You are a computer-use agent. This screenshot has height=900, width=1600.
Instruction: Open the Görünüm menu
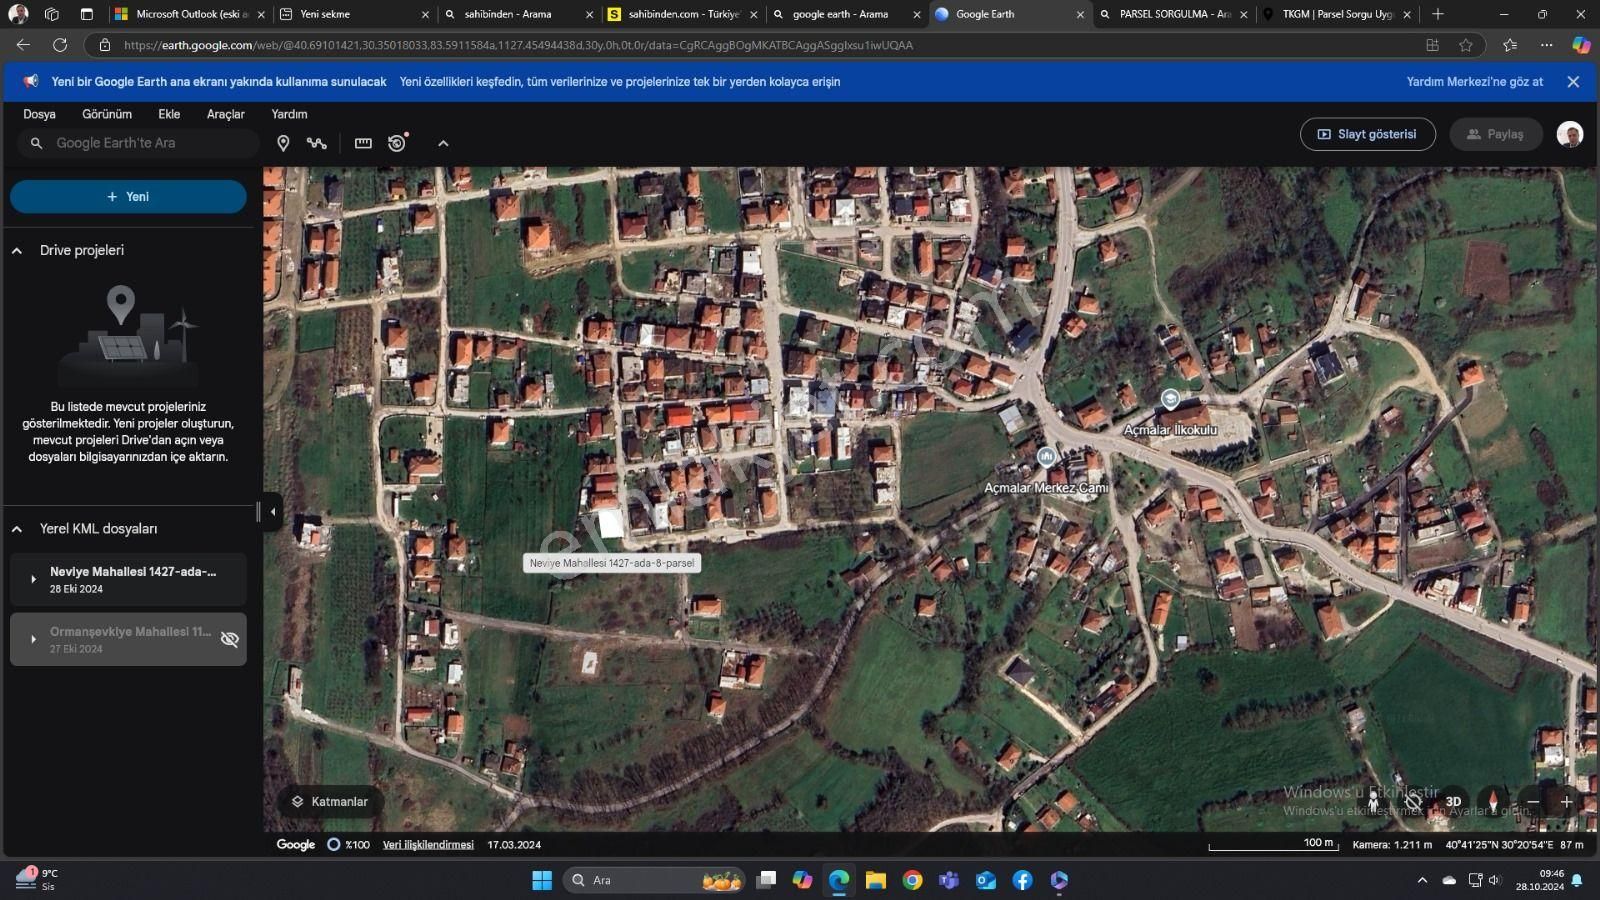pos(107,114)
